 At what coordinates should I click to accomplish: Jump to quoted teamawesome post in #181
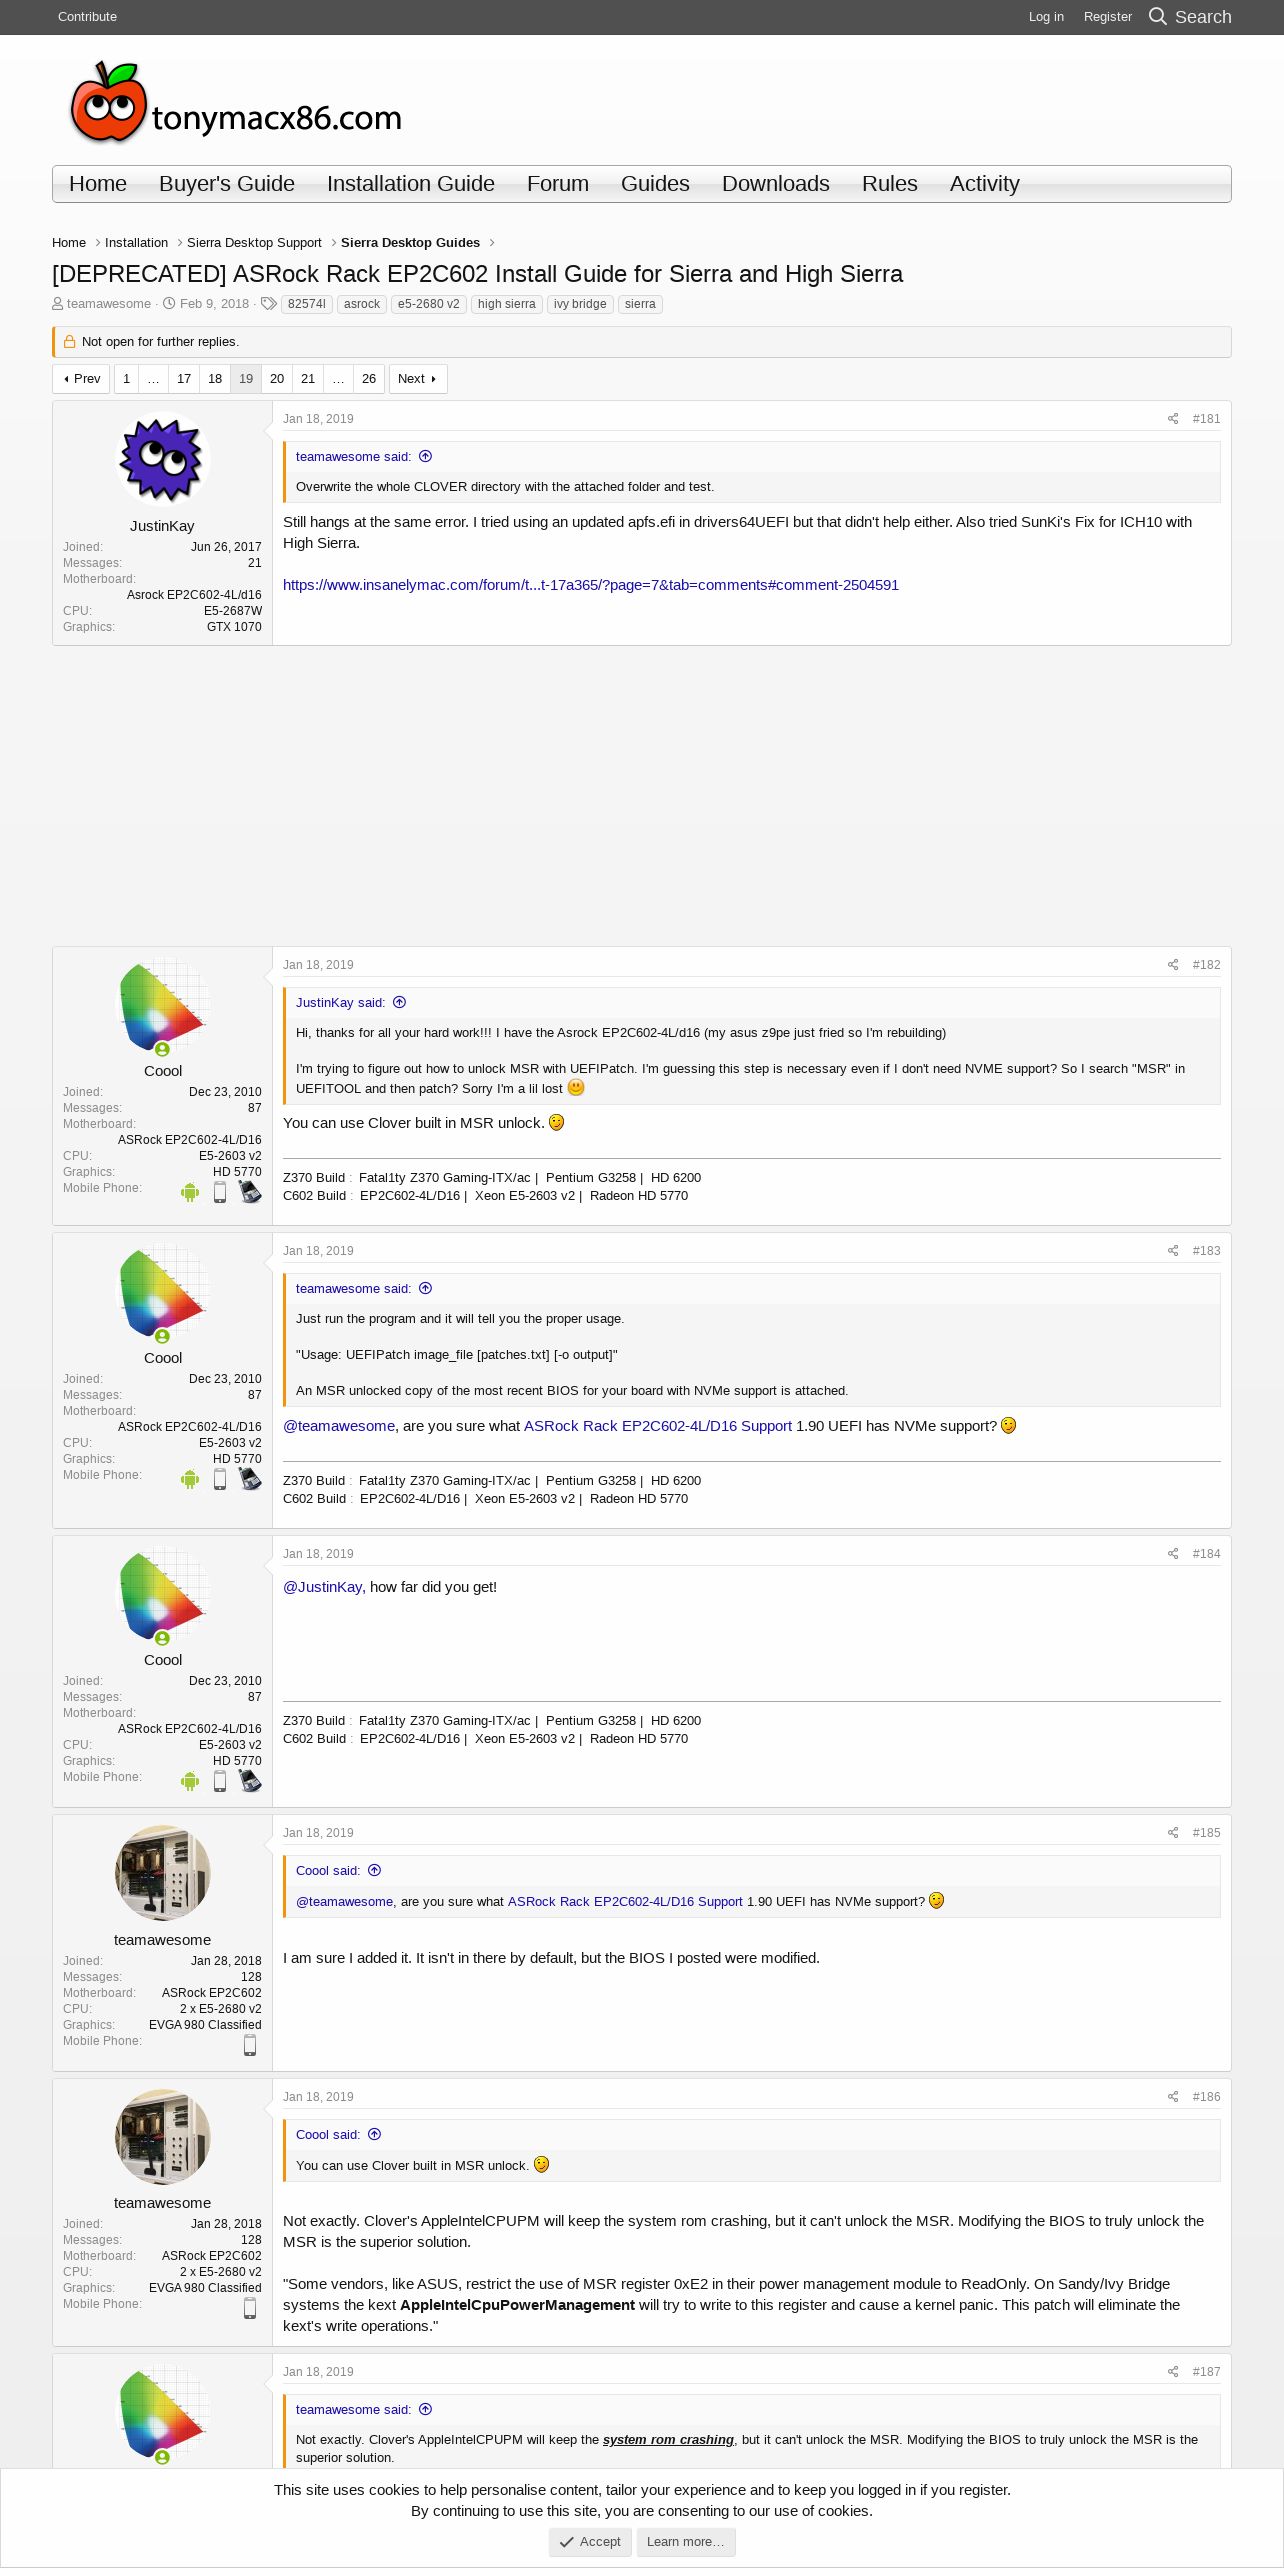pyautogui.click(x=425, y=456)
